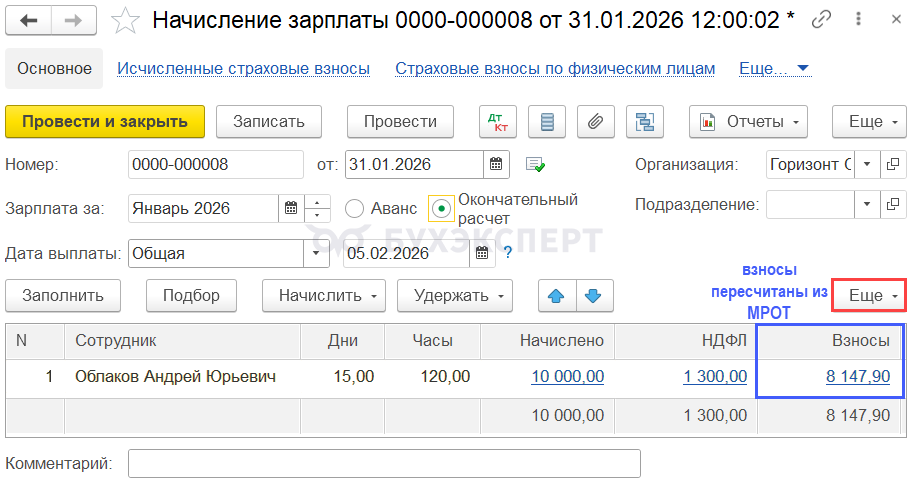Viewport: 908px width, 481px height.
Task: Open document structure hierarchy icon
Action: point(645,122)
